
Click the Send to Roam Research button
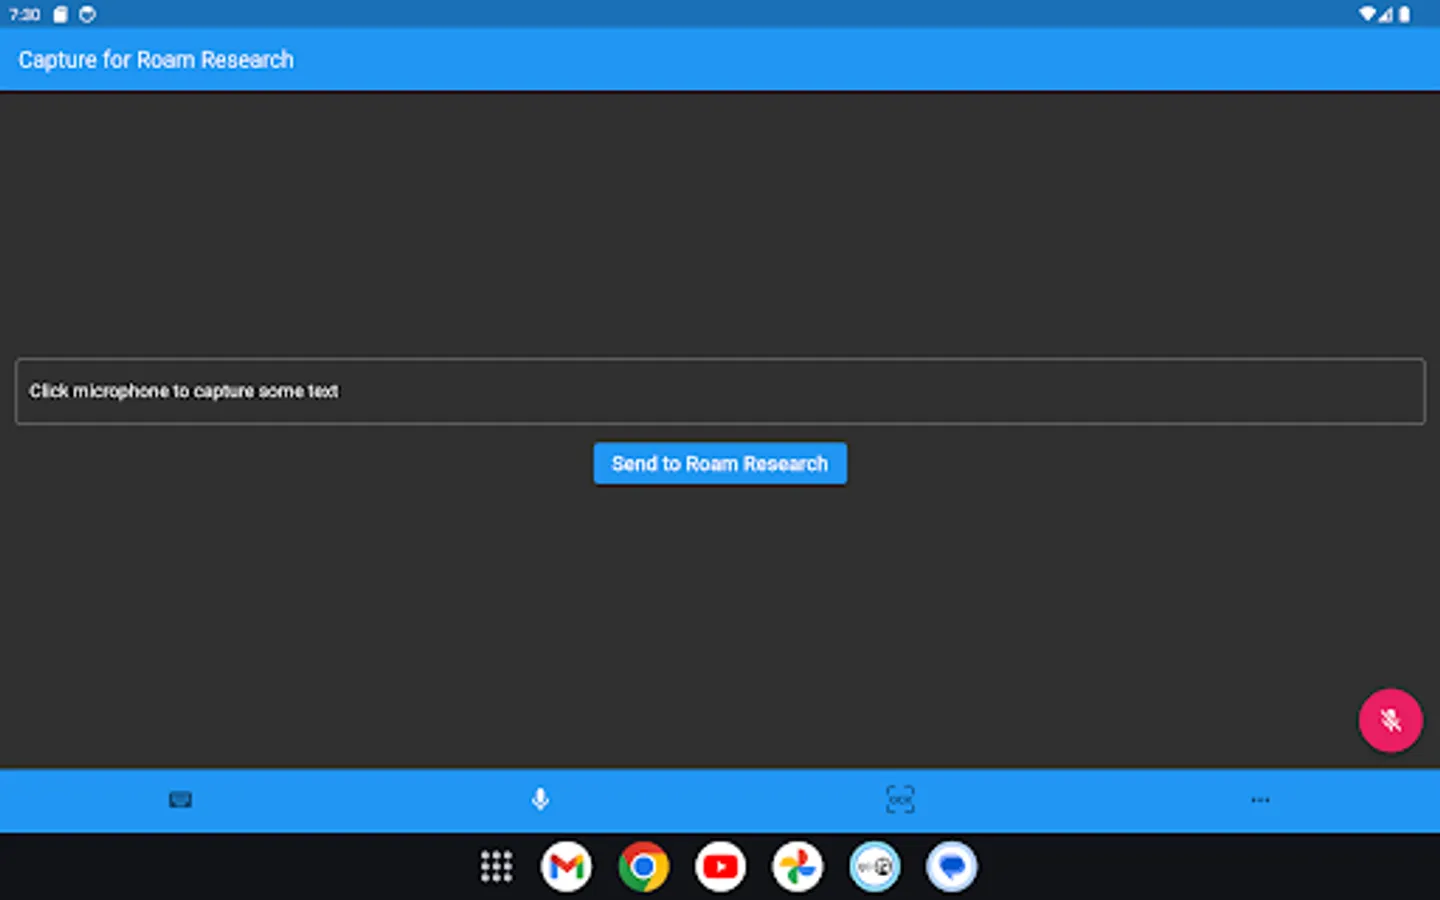(x=720, y=464)
